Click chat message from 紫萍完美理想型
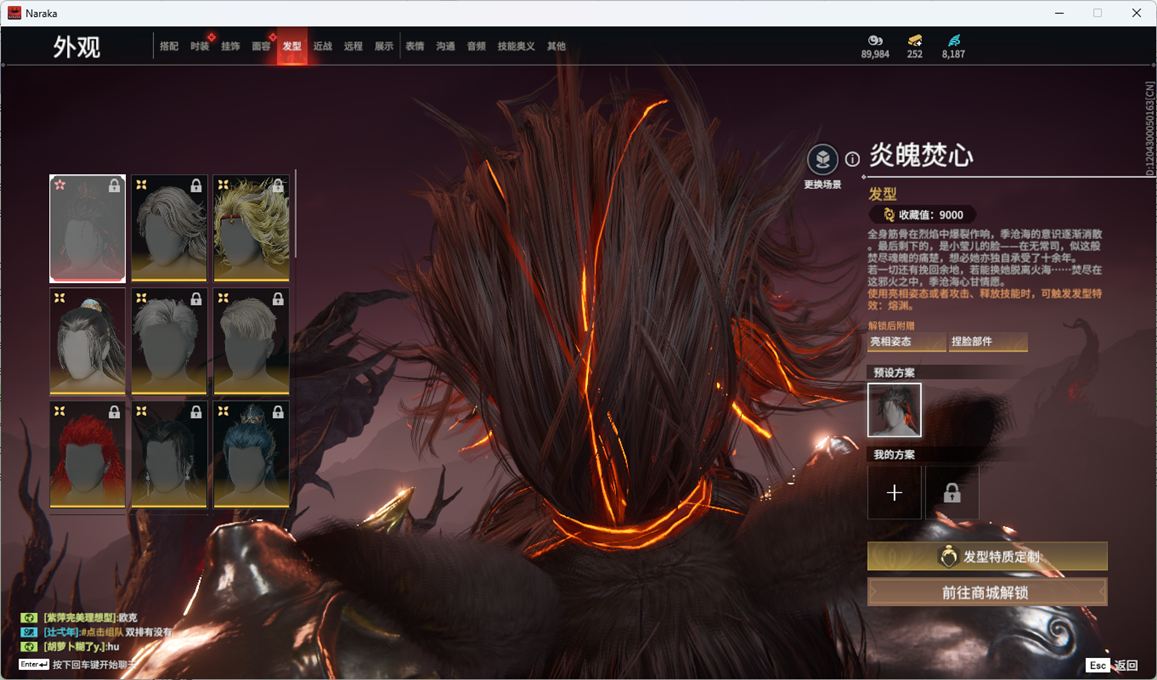The width and height of the screenshot is (1157, 680). coord(90,617)
